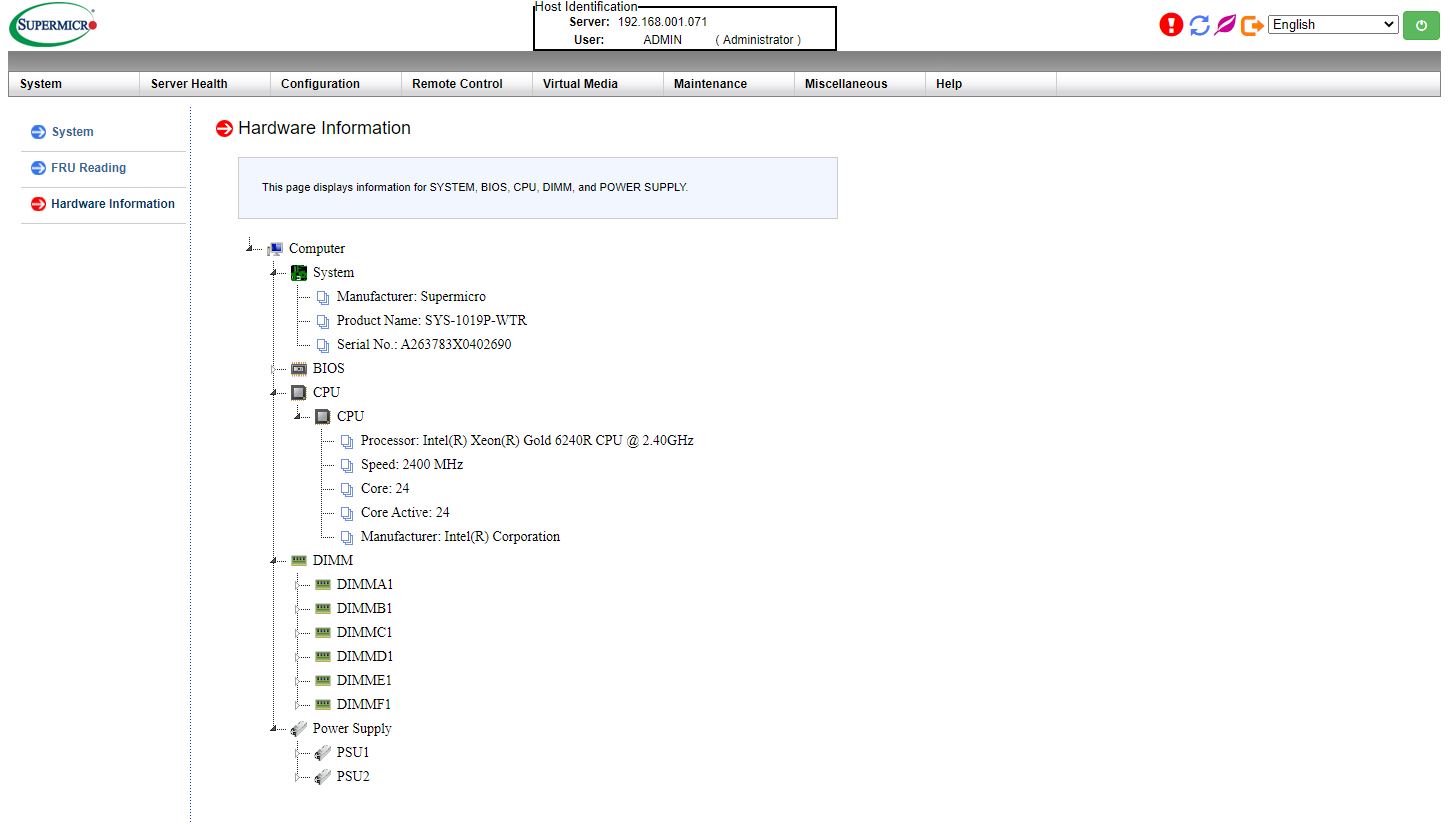
Task: Click the DIMM memory module icon
Action: (x=299, y=560)
